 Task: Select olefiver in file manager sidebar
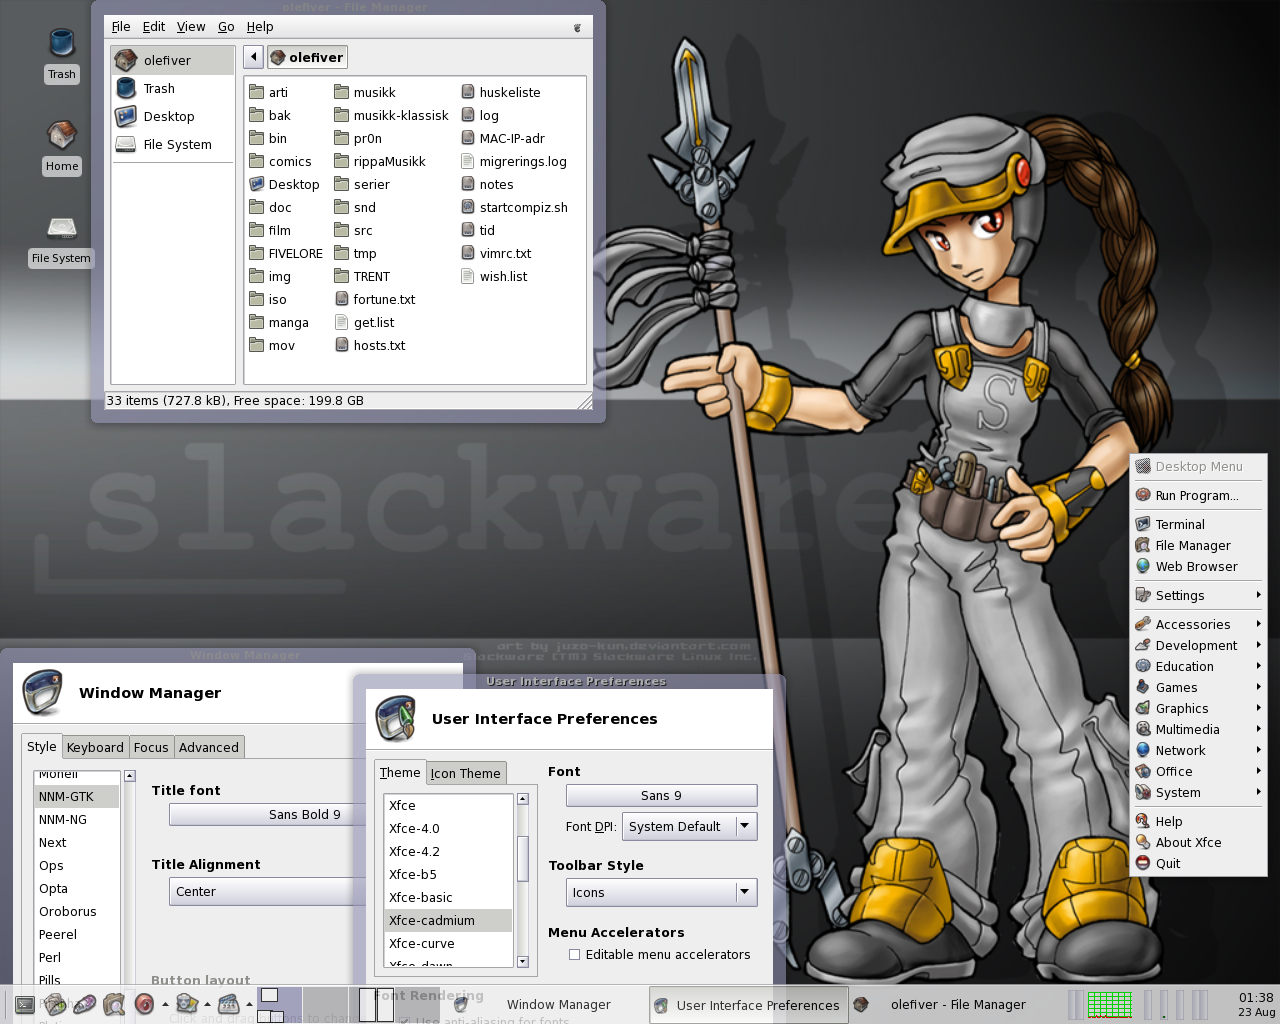(173, 60)
